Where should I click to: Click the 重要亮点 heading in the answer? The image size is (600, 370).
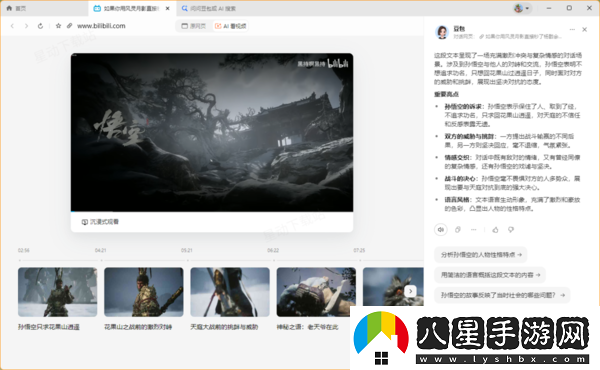point(446,94)
